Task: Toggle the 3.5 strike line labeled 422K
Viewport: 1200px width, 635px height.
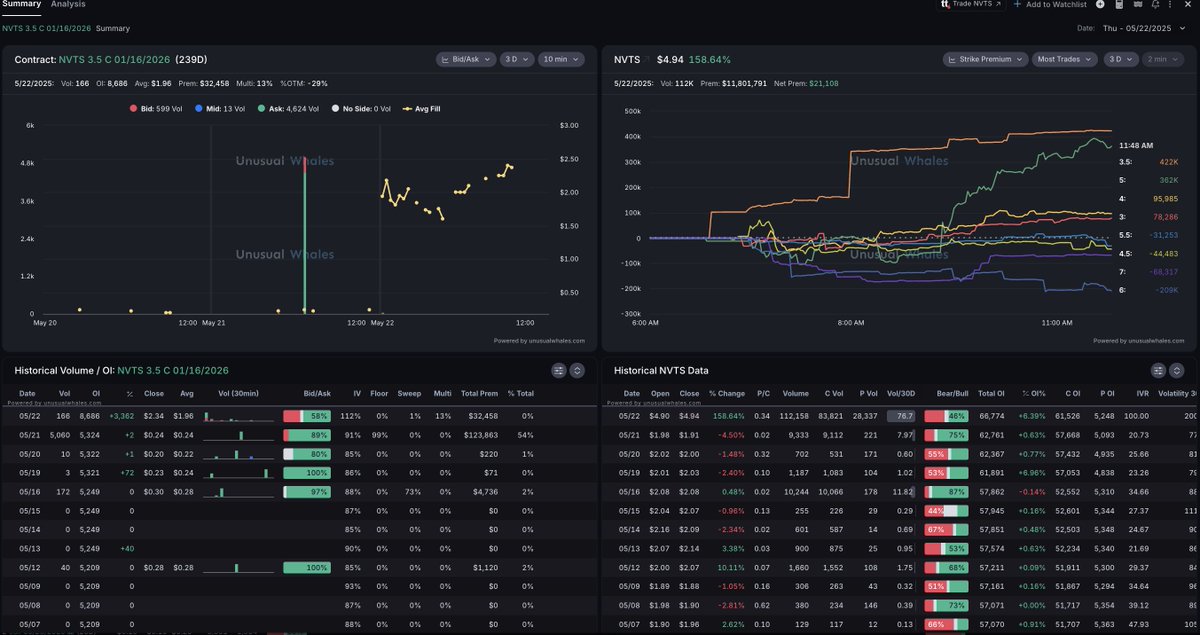Action: 1149,160
